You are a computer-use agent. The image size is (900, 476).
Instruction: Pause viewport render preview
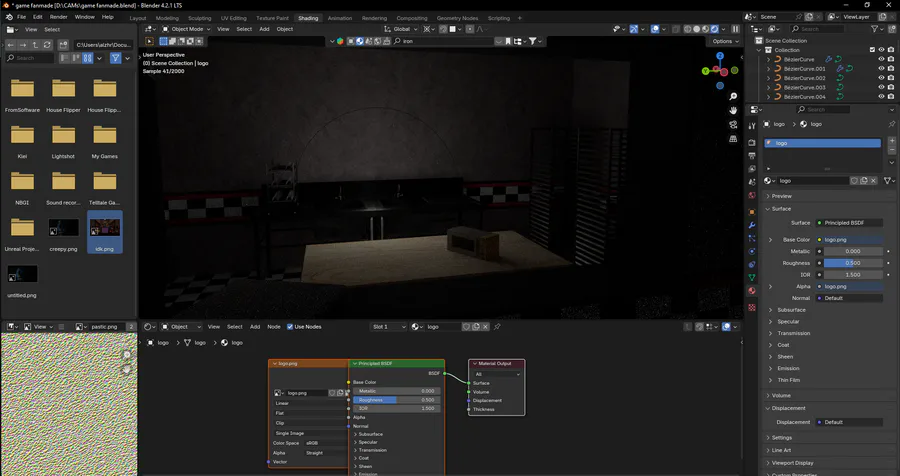(x=735, y=29)
